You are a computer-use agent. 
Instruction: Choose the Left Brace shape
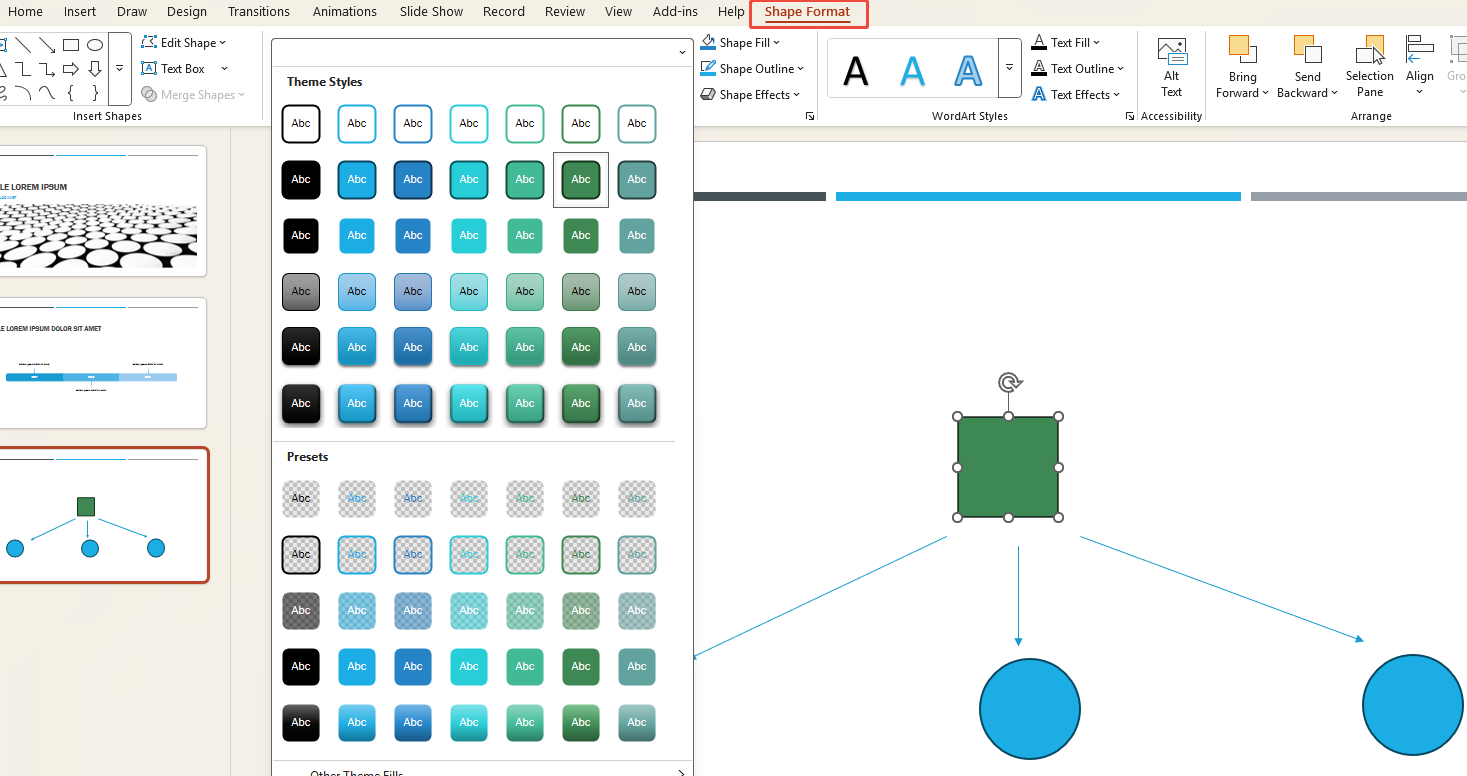[71, 94]
